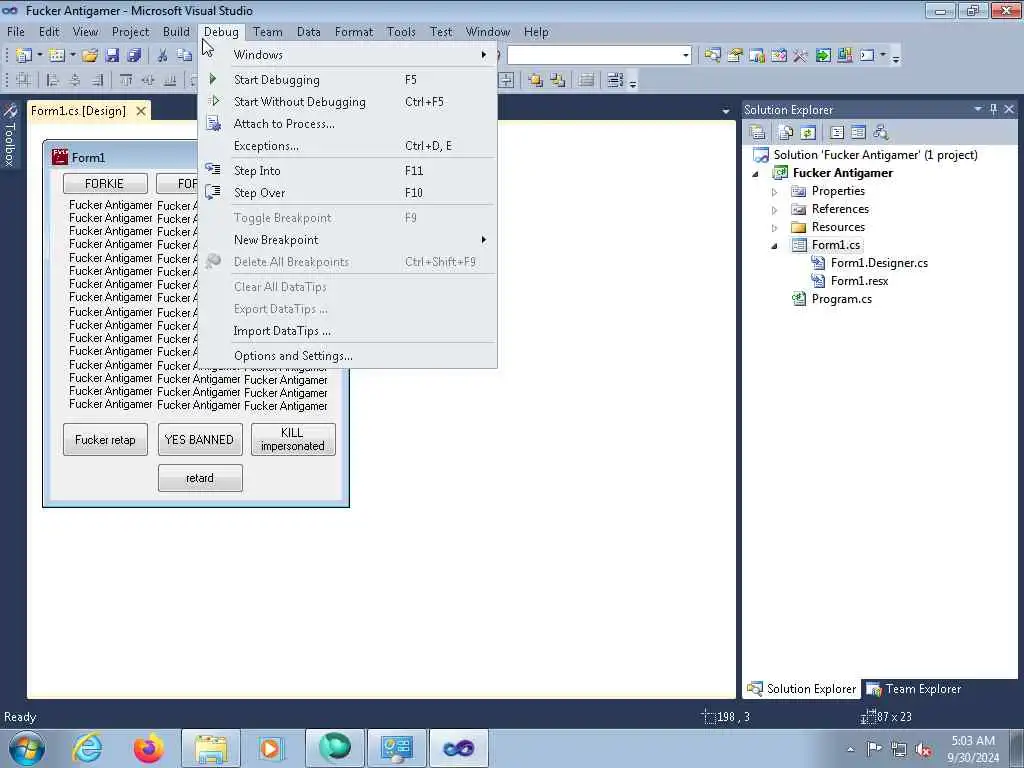
Task: Open Exceptions from the Debug menu
Action: pos(347,146)
